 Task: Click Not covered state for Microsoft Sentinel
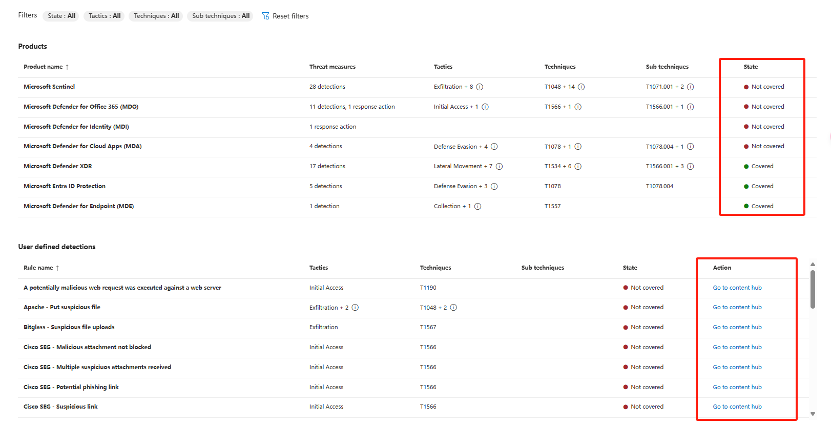click(764, 87)
